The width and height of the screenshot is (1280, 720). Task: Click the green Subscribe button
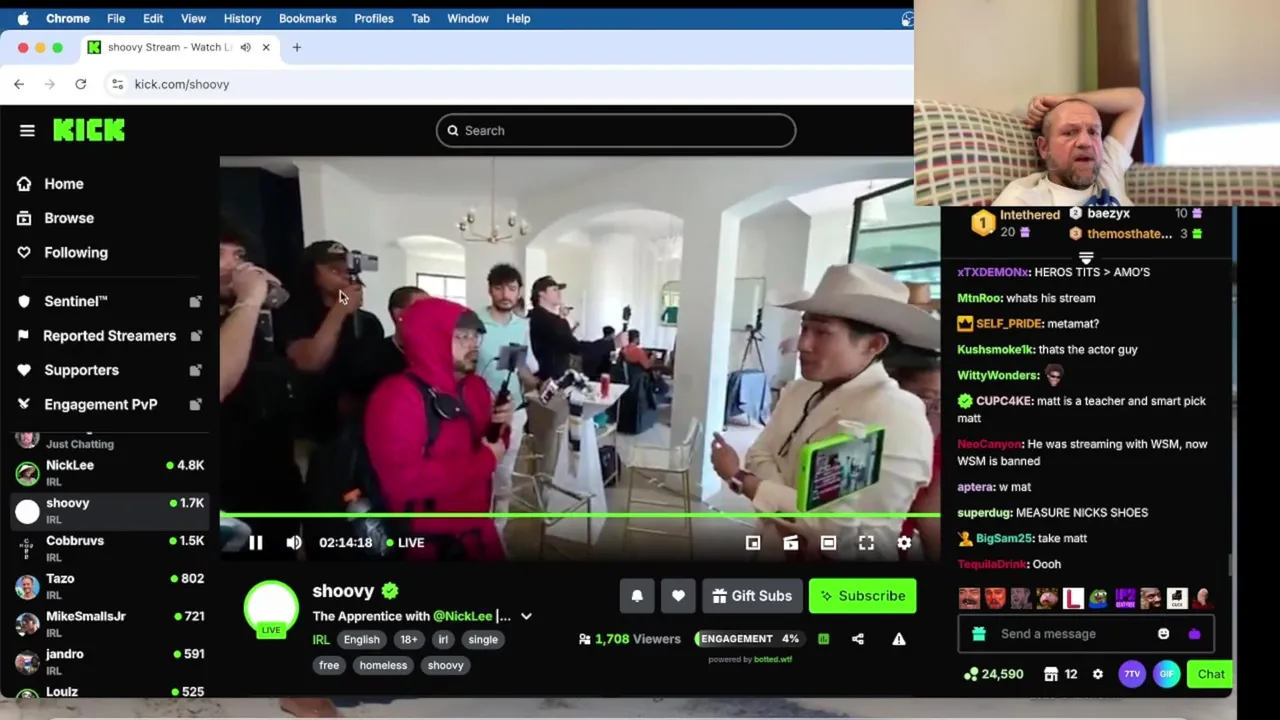coord(862,596)
